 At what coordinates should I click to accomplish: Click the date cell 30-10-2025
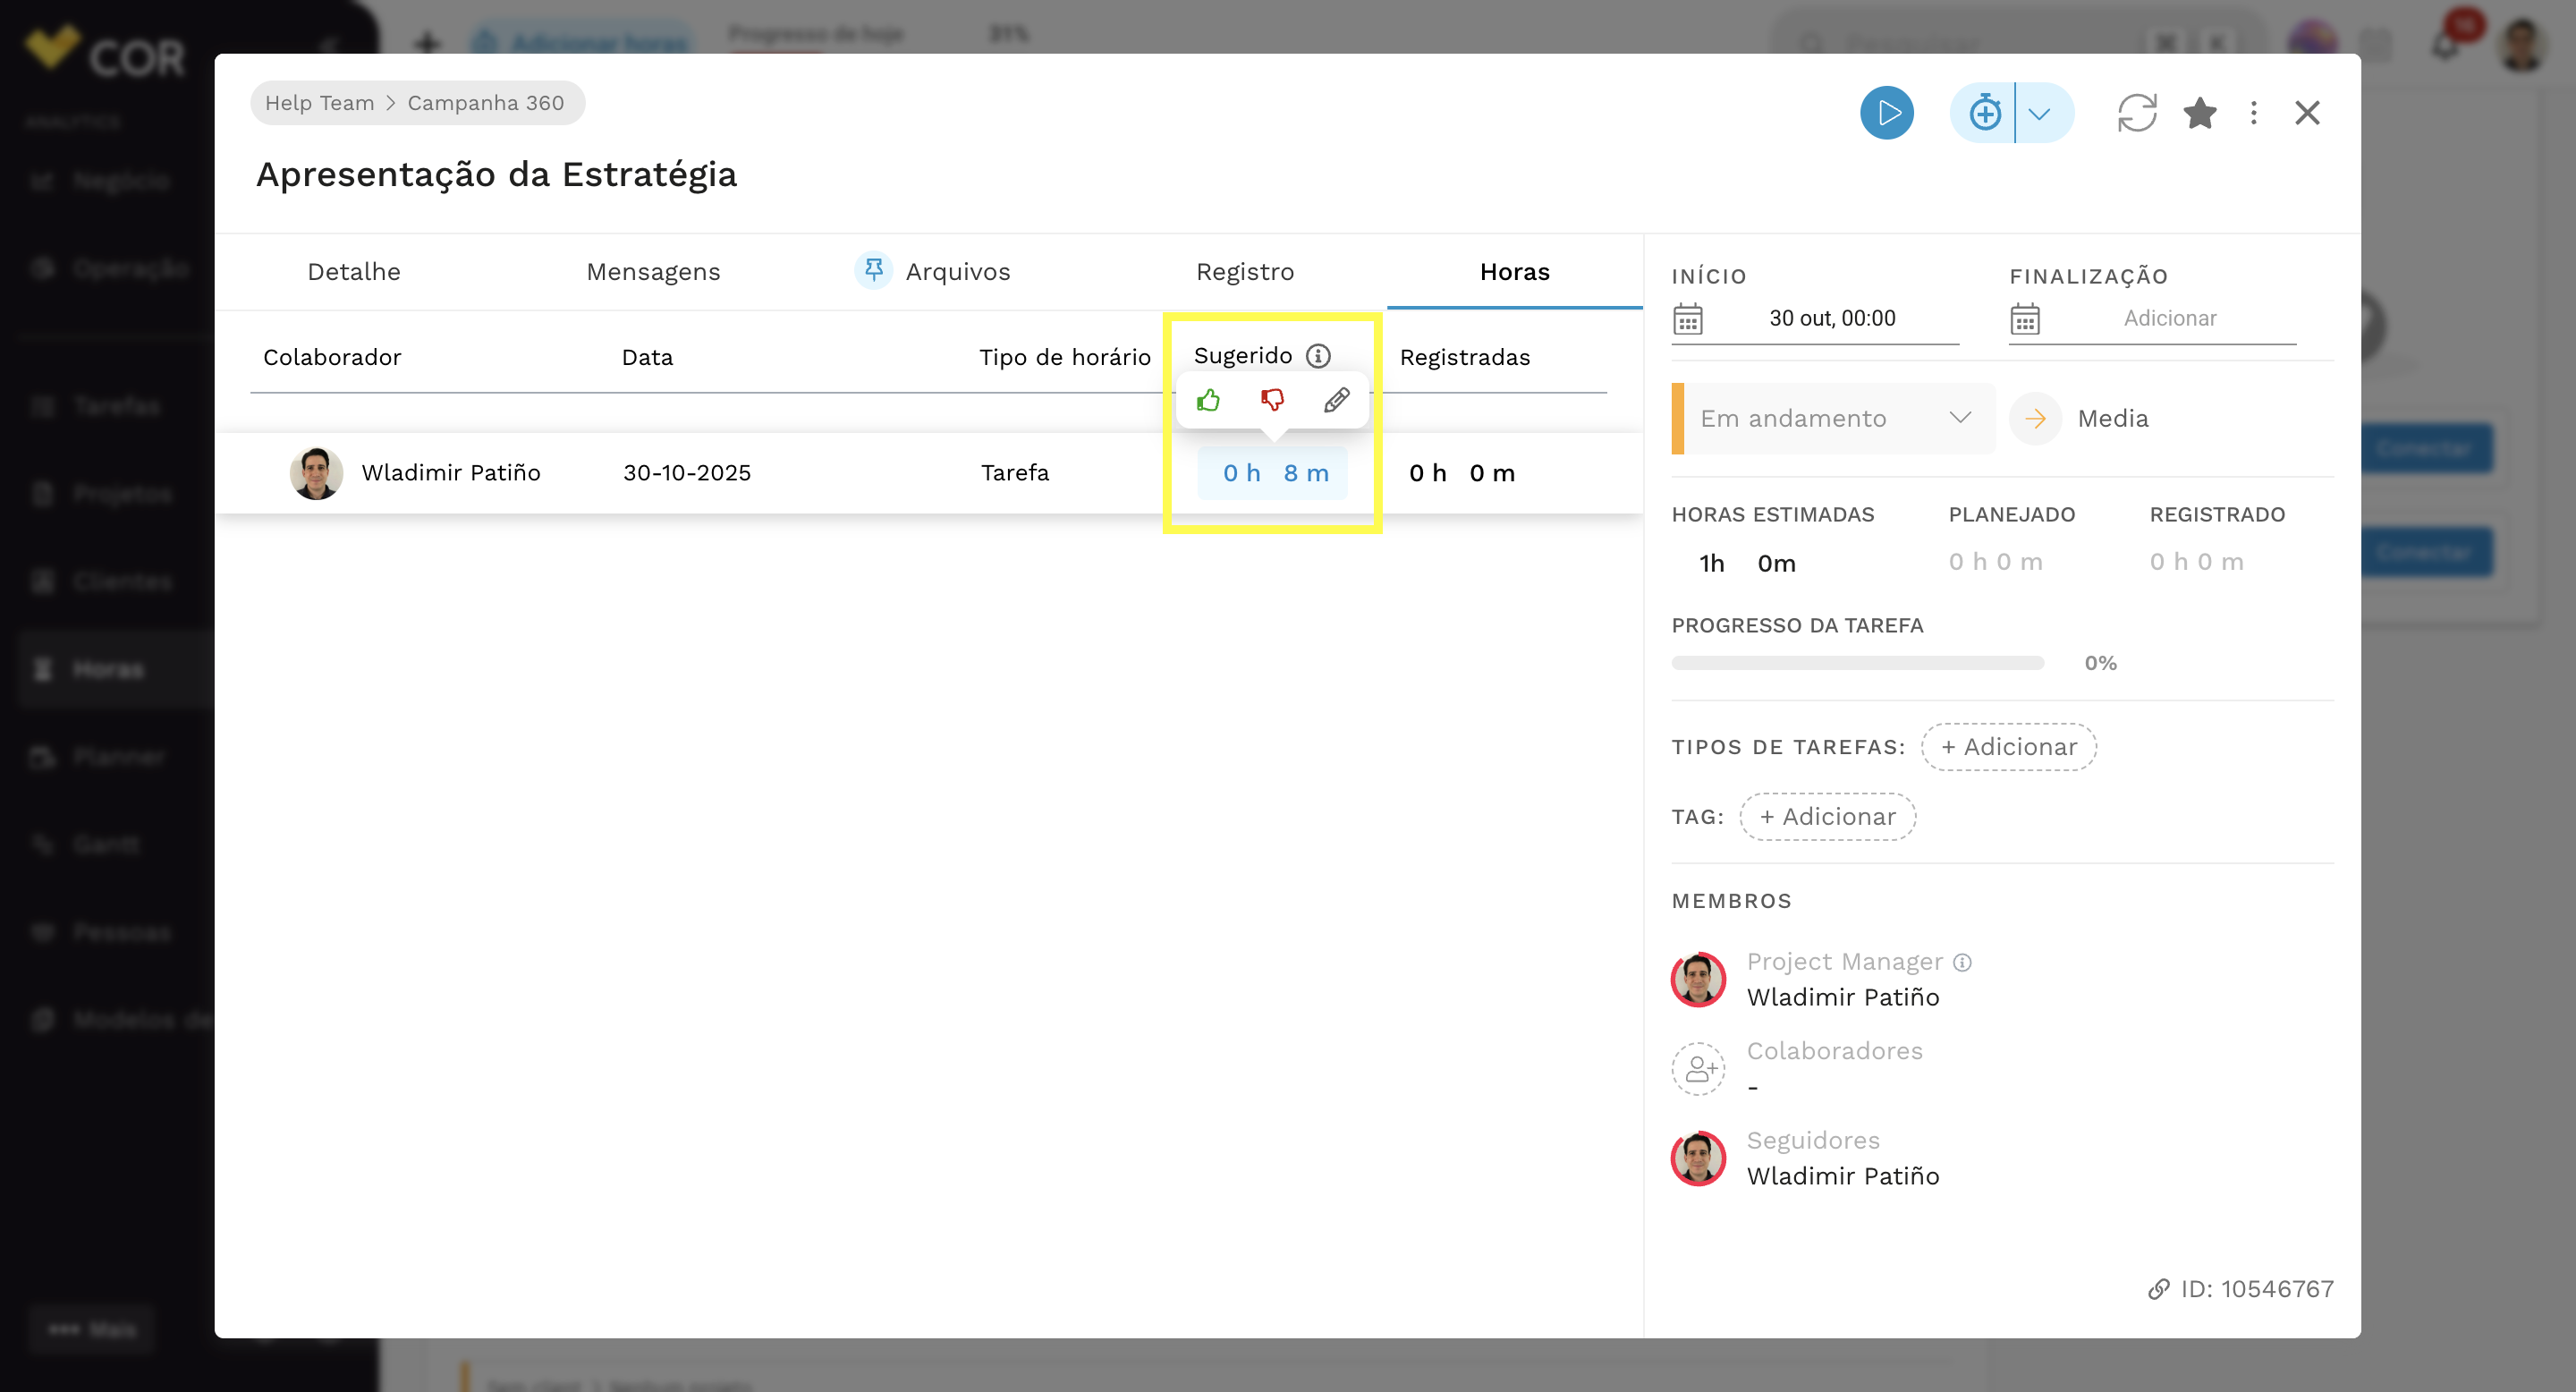tap(687, 473)
